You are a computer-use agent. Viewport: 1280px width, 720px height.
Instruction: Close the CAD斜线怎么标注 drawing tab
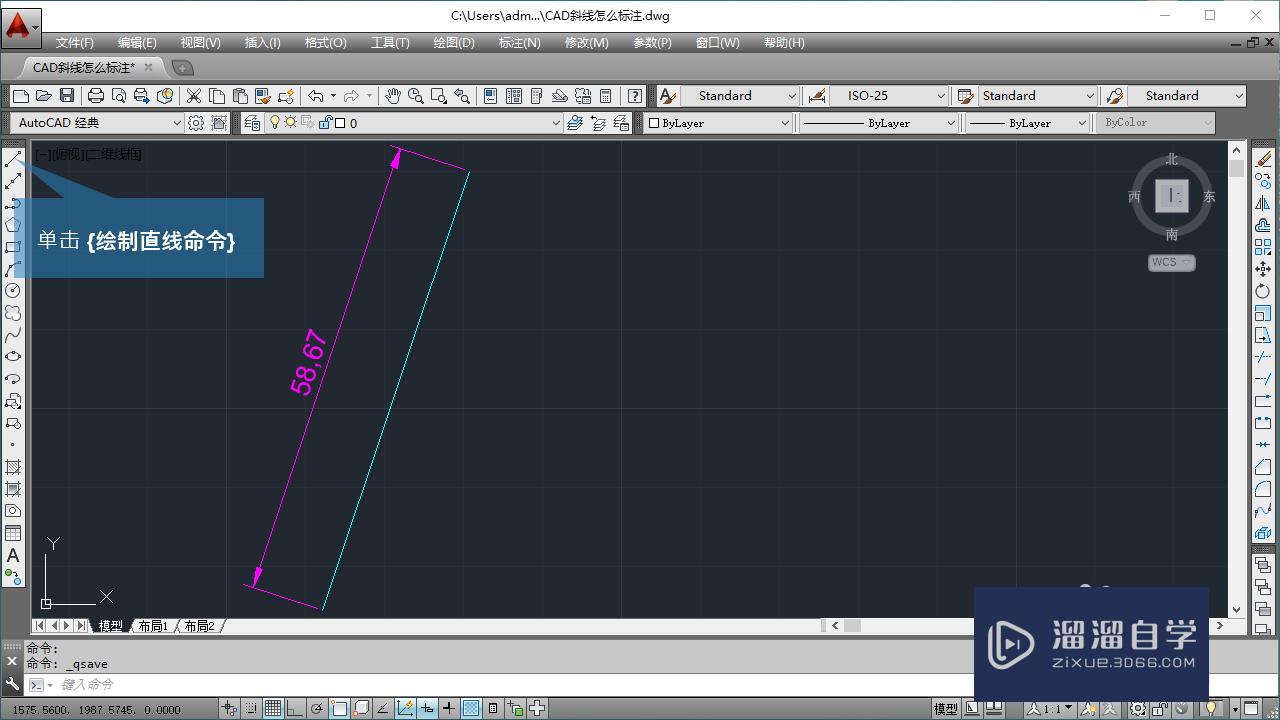[x=148, y=67]
